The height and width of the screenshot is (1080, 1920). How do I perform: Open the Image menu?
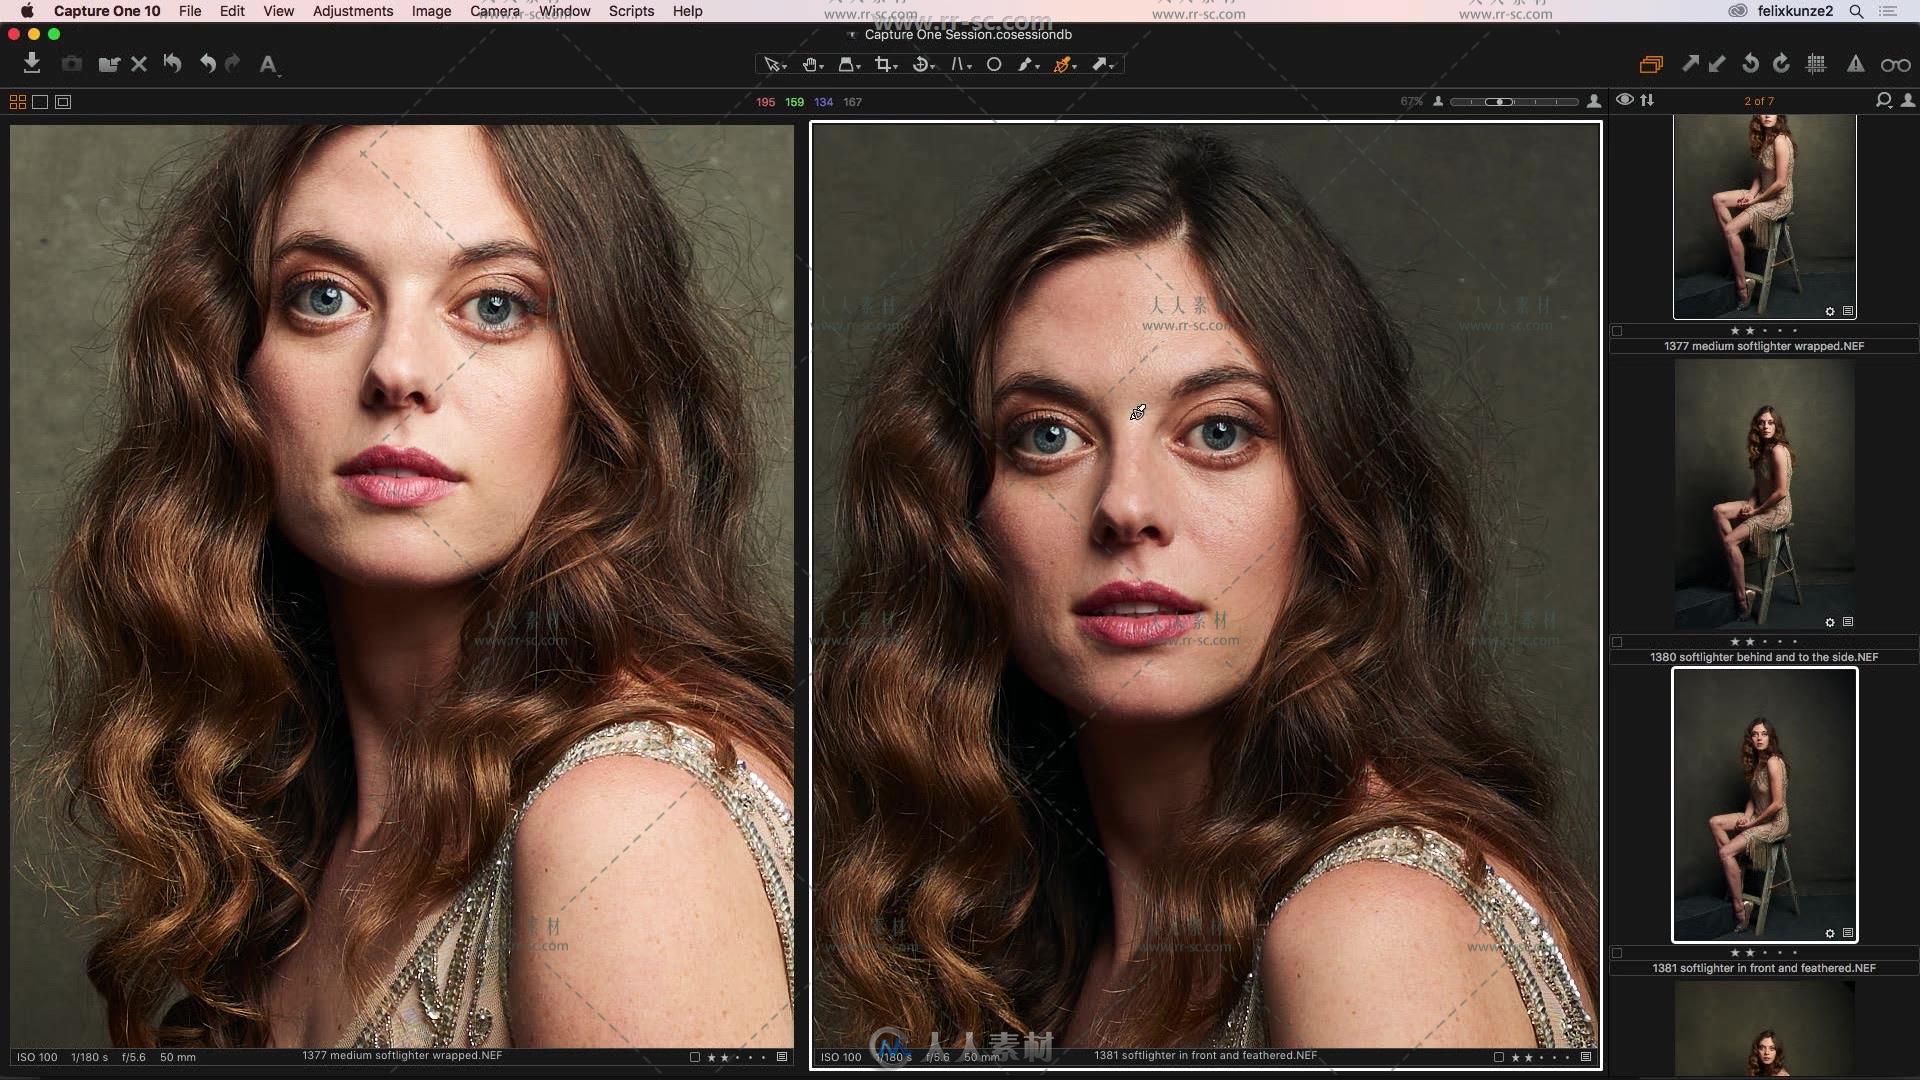(431, 11)
